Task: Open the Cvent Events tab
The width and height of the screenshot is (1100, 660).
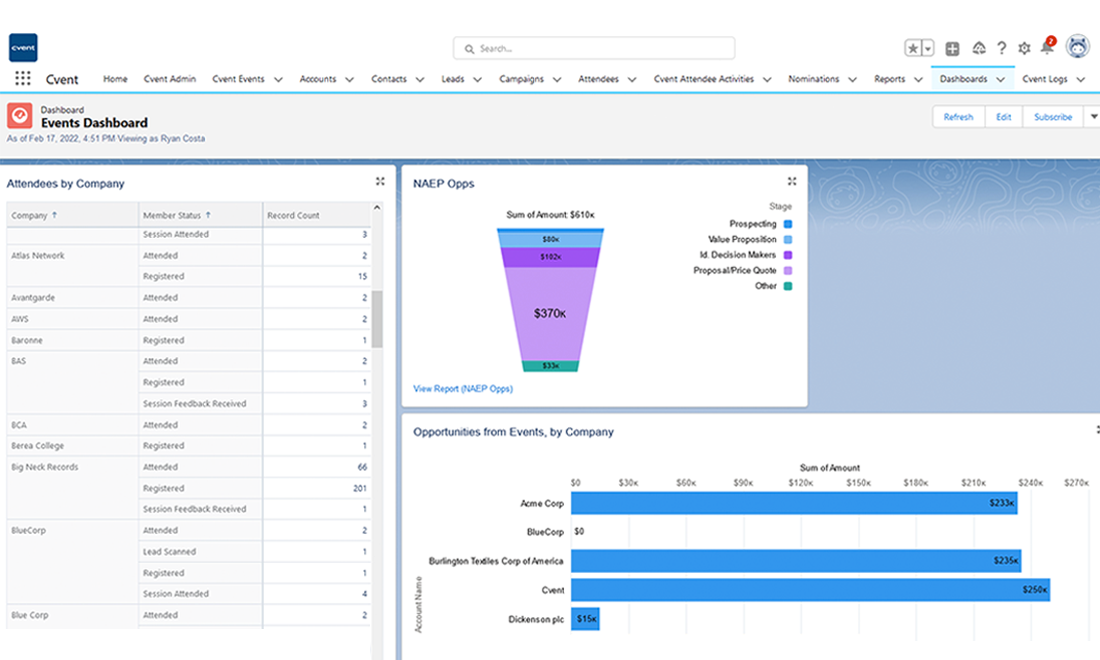Action: pos(239,79)
